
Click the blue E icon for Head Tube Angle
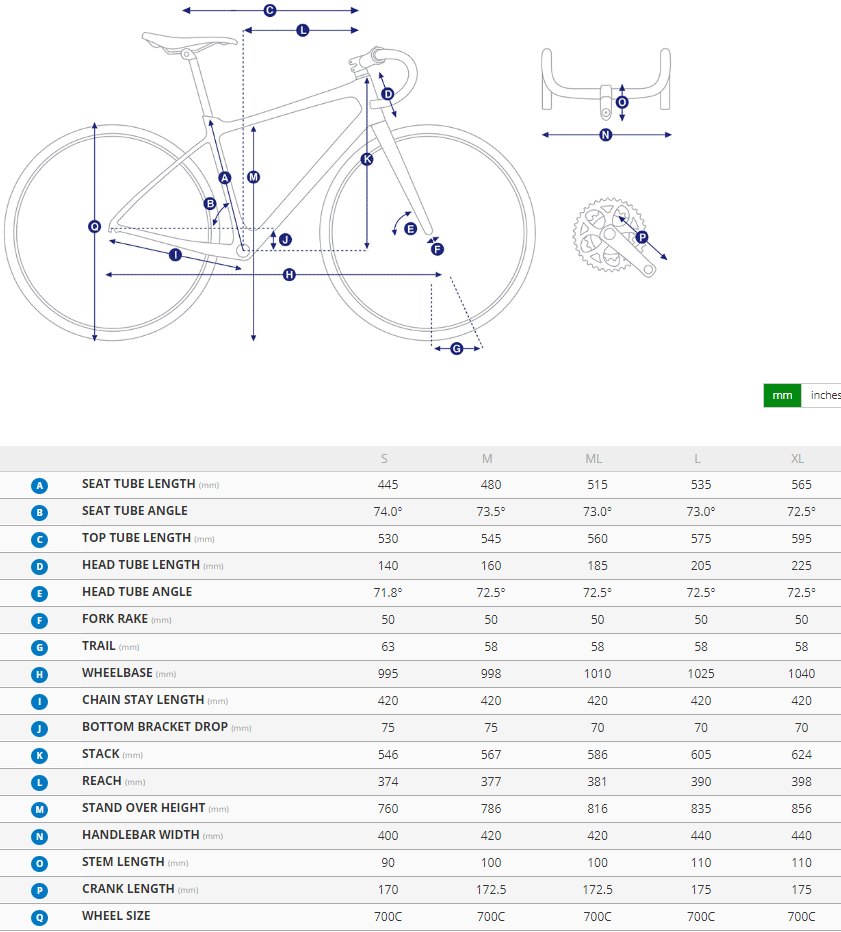[40, 593]
